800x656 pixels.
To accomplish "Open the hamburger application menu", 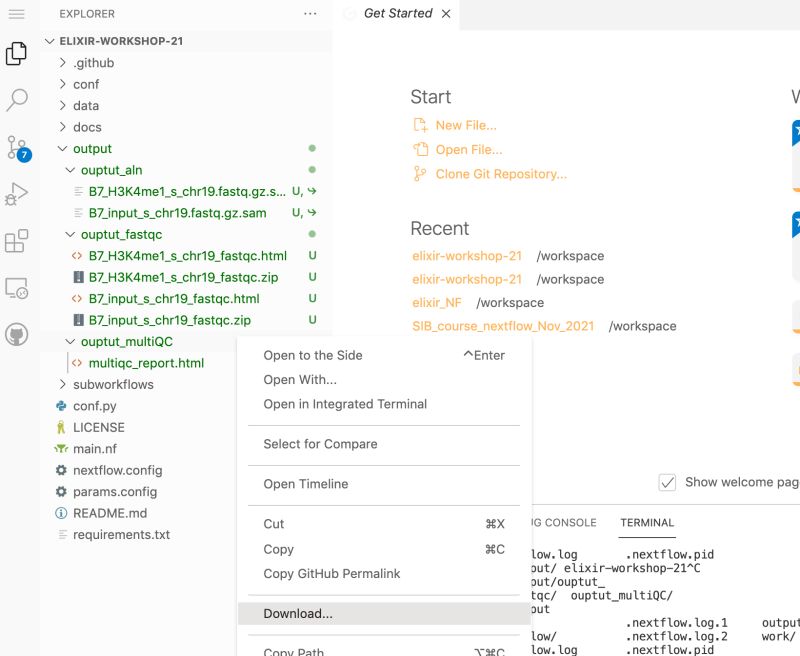I will point(16,14).
